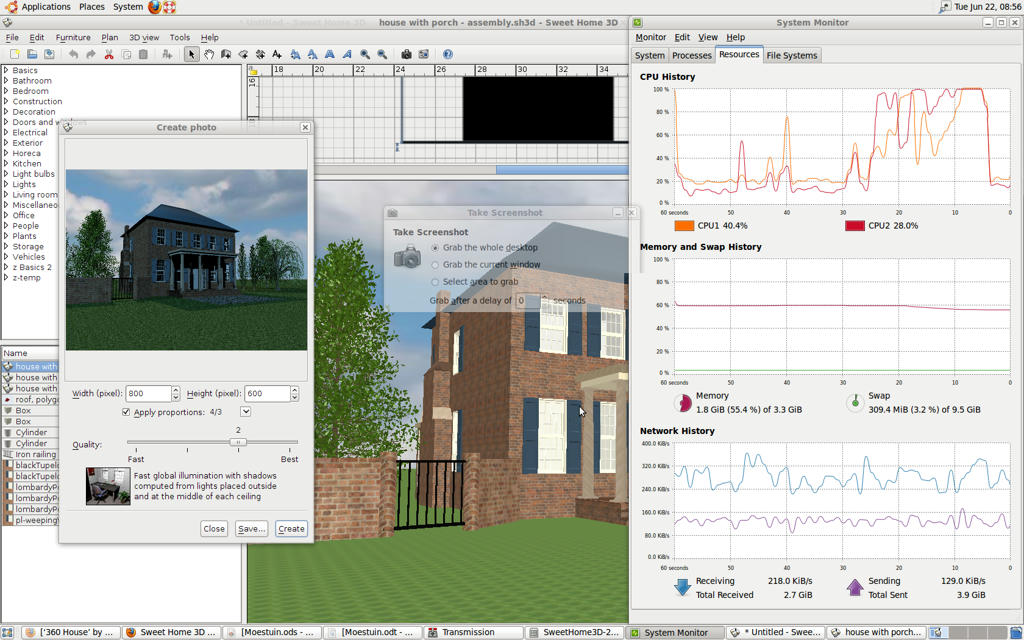The width and height of the screenshot is (1024, 640).
Task: Switch to System Monitor taskbar button
Action: point(676,632)
